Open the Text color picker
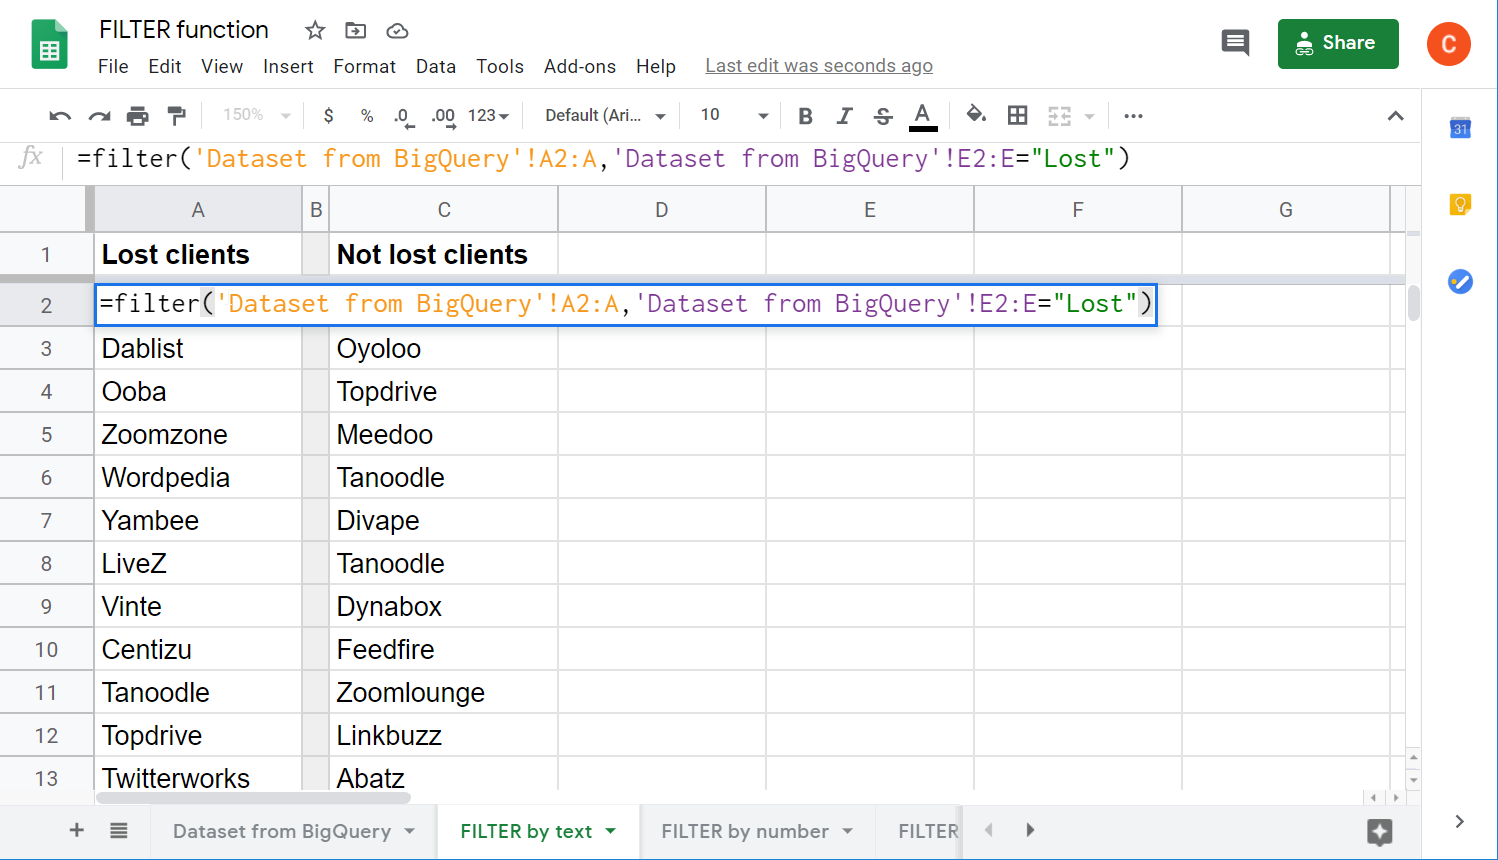This screenshot has width=1498, height=860. point(922,115)
